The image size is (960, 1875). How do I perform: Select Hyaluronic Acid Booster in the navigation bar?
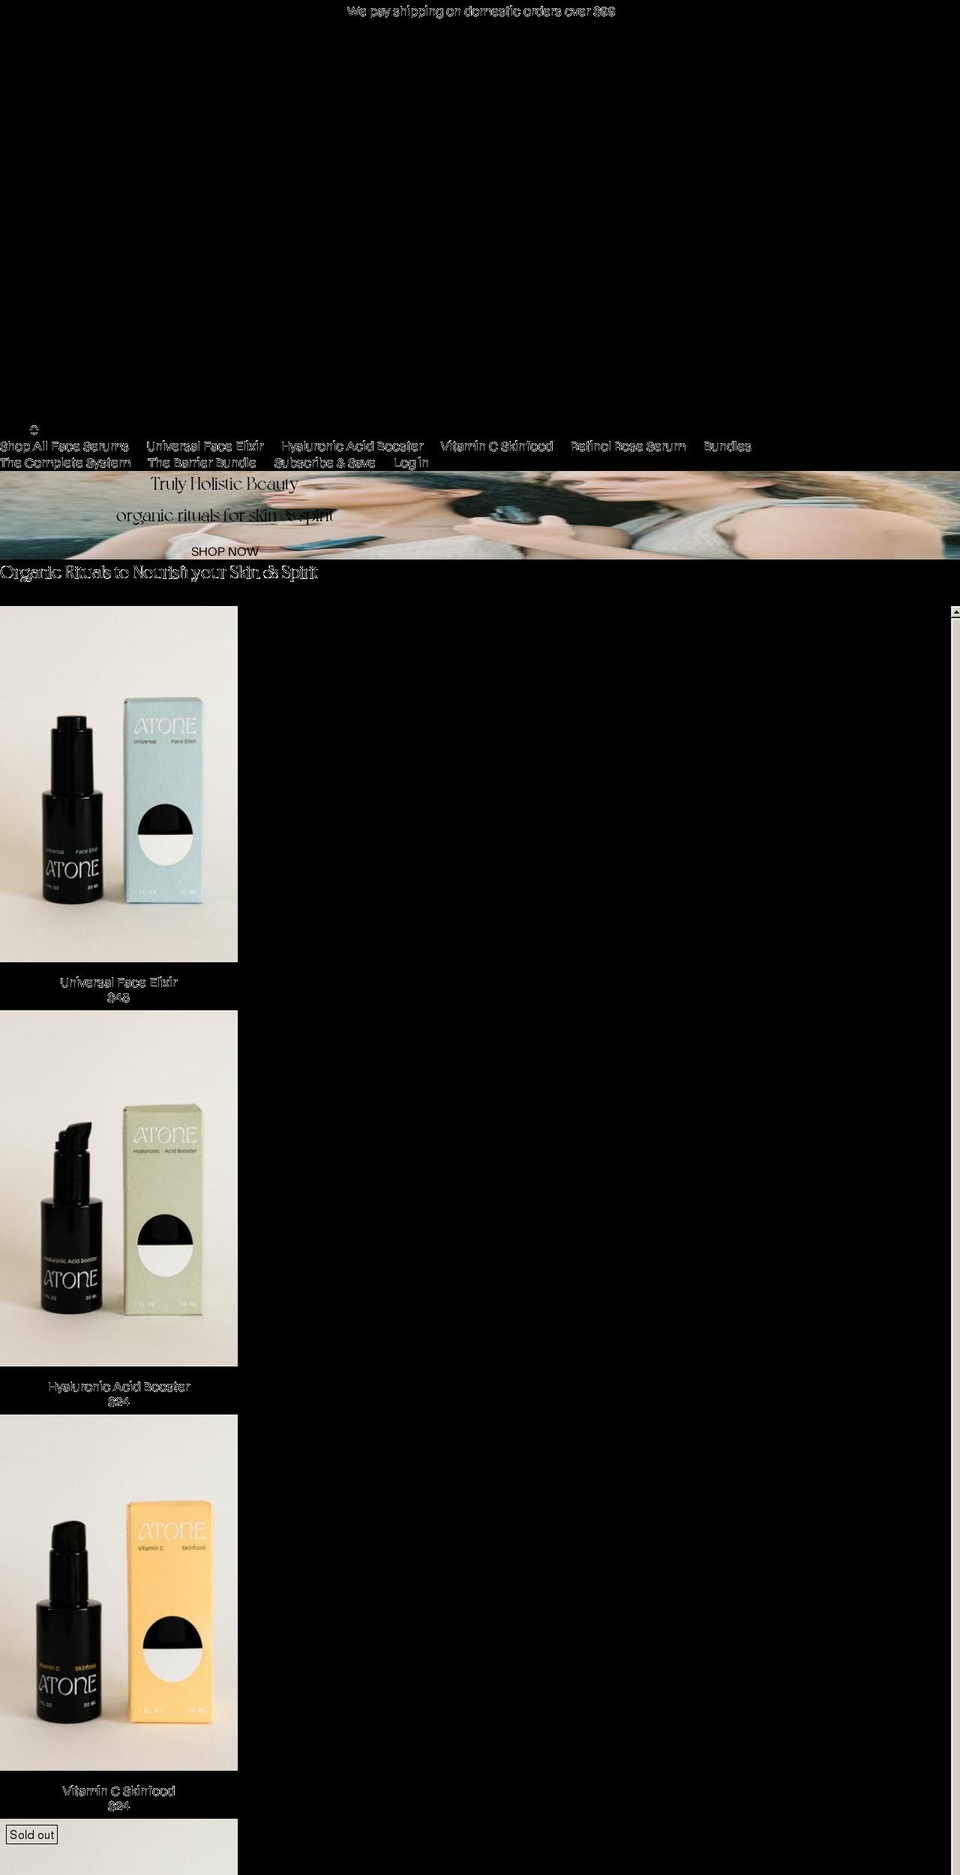coord(352,446)
